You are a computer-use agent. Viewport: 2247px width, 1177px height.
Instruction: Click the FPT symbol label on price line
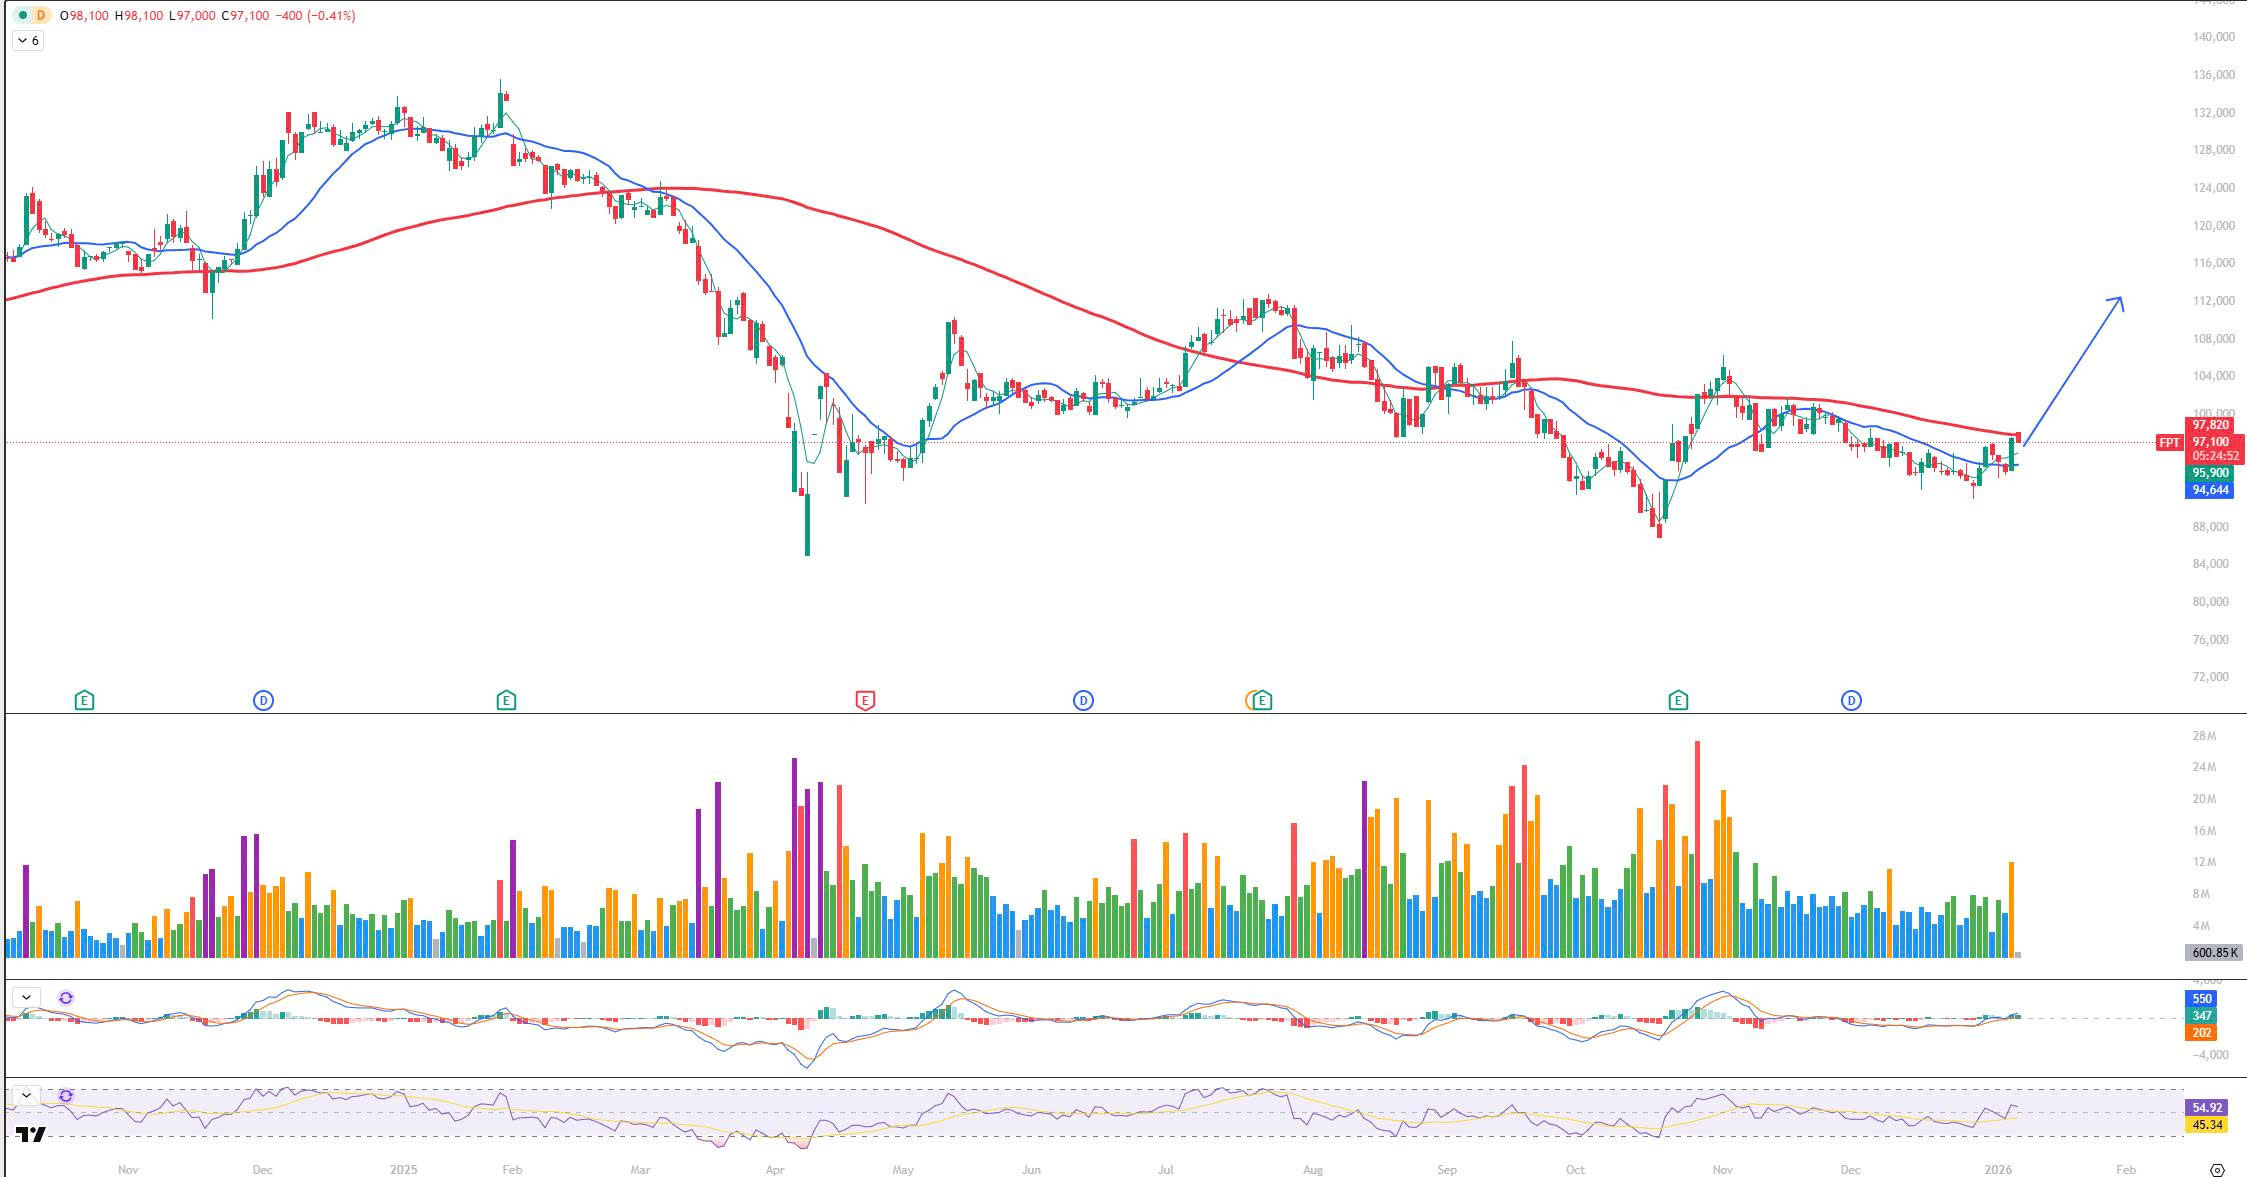tap(2169, 443)
